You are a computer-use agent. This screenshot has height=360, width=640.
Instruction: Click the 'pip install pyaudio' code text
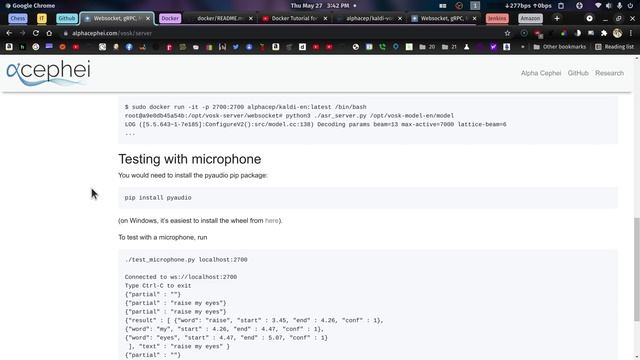pyautogui.click(x=158, y=198)
